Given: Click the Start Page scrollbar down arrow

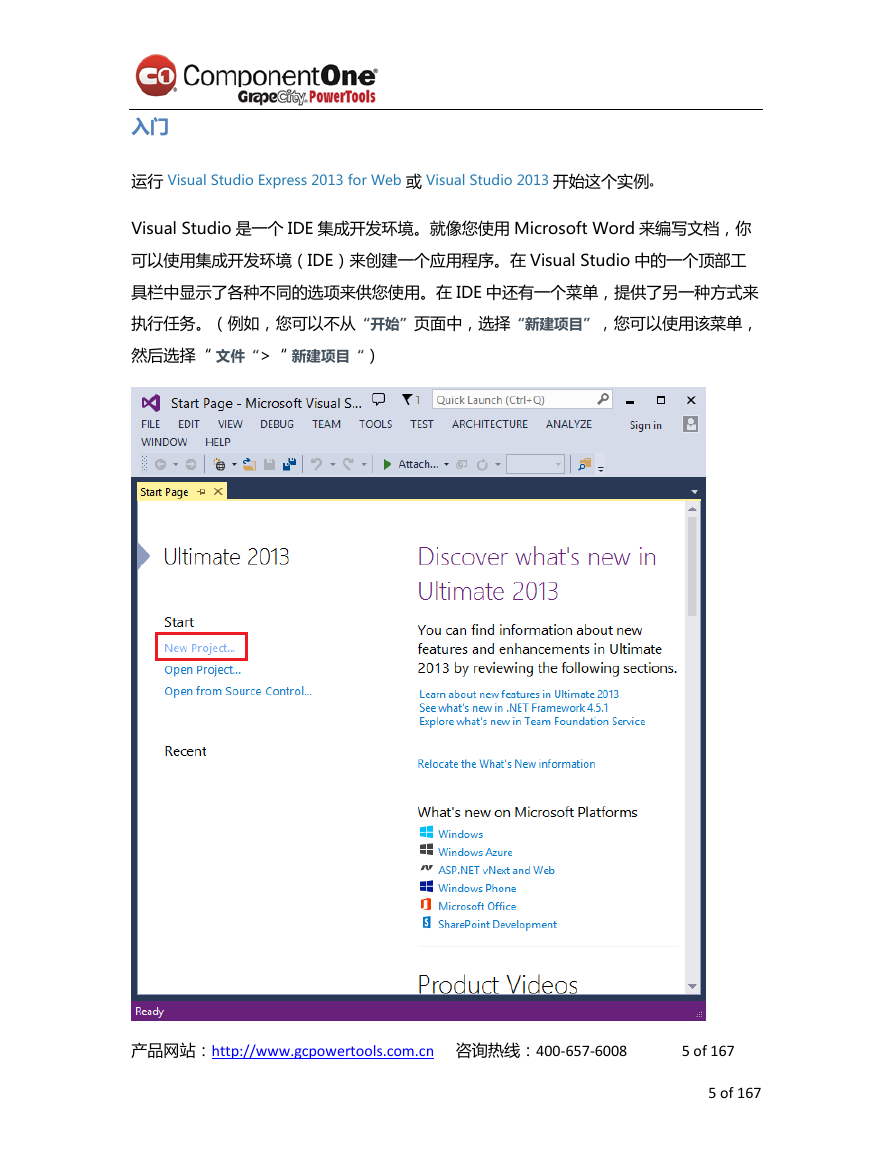Looking at the screenshot, I should (x=692, y=986).
